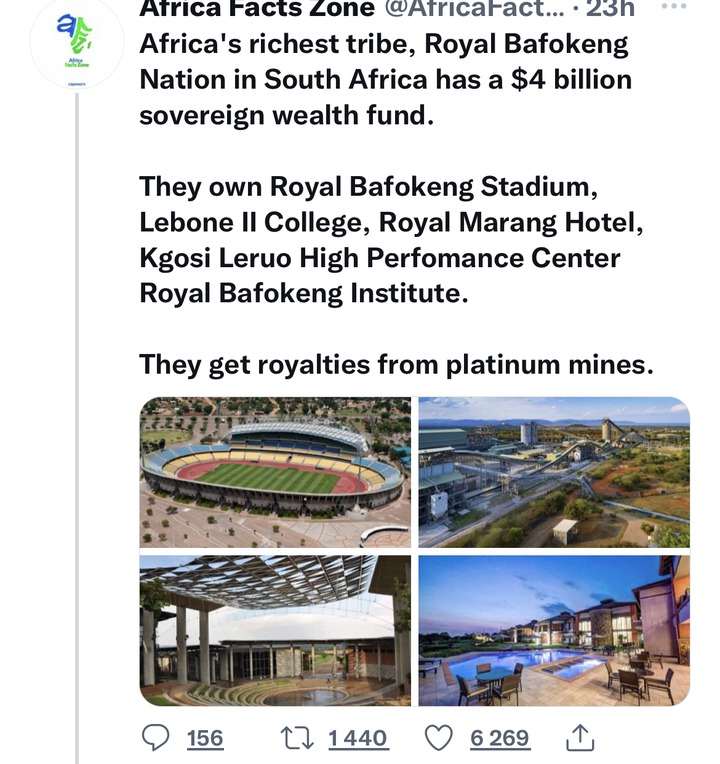Tap the line about platinum mine royalties
Image resolution: width=720 pixels, height=764 pixels.
(396, 364)
